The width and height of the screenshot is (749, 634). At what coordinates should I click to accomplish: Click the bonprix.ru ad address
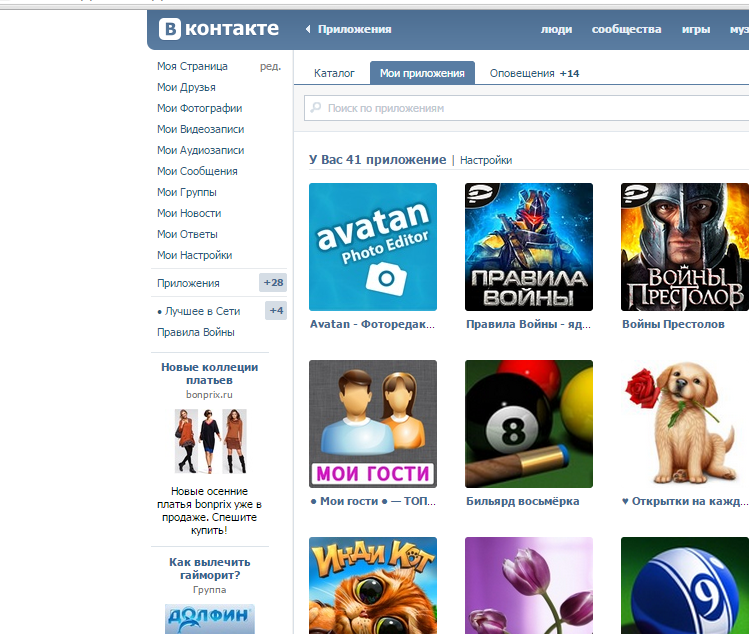[209, 395]
